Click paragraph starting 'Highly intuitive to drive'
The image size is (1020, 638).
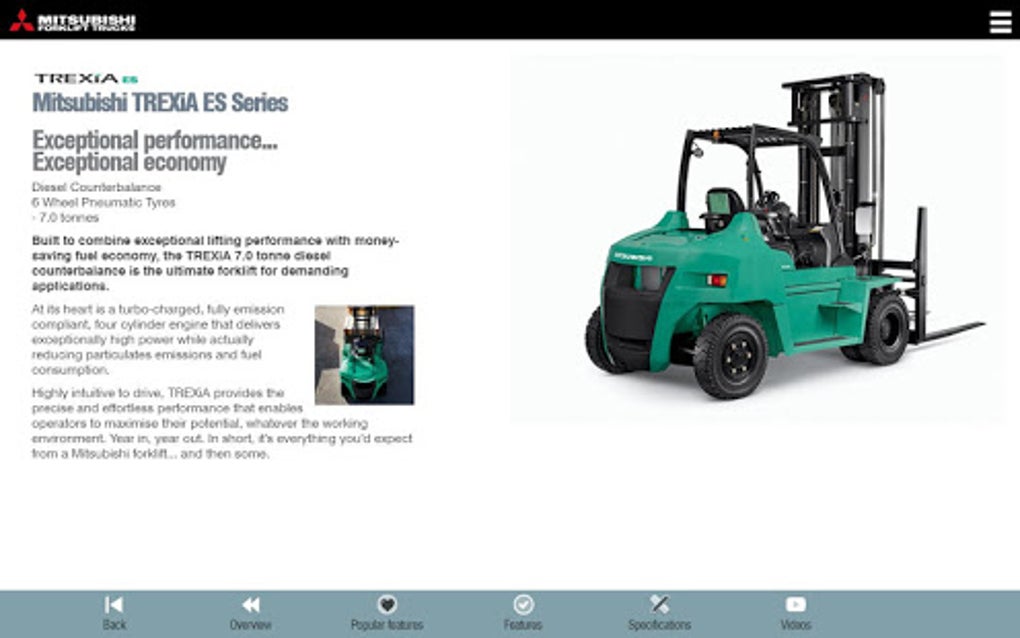tap(222, 423)
